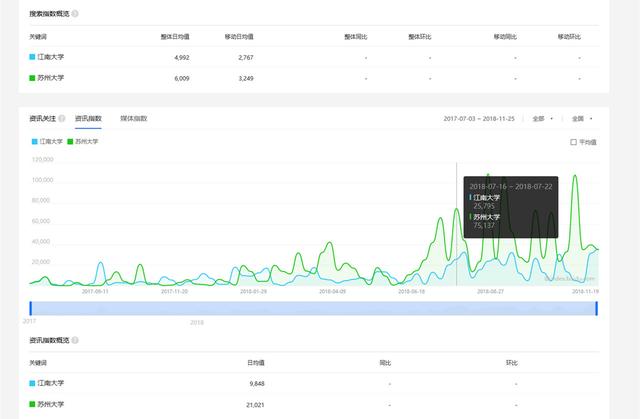Click the green swatch beside 苏州大学 in 资讯指数概览 table
This screenshot has height=419, width=640.
click(x=32, y=404)
